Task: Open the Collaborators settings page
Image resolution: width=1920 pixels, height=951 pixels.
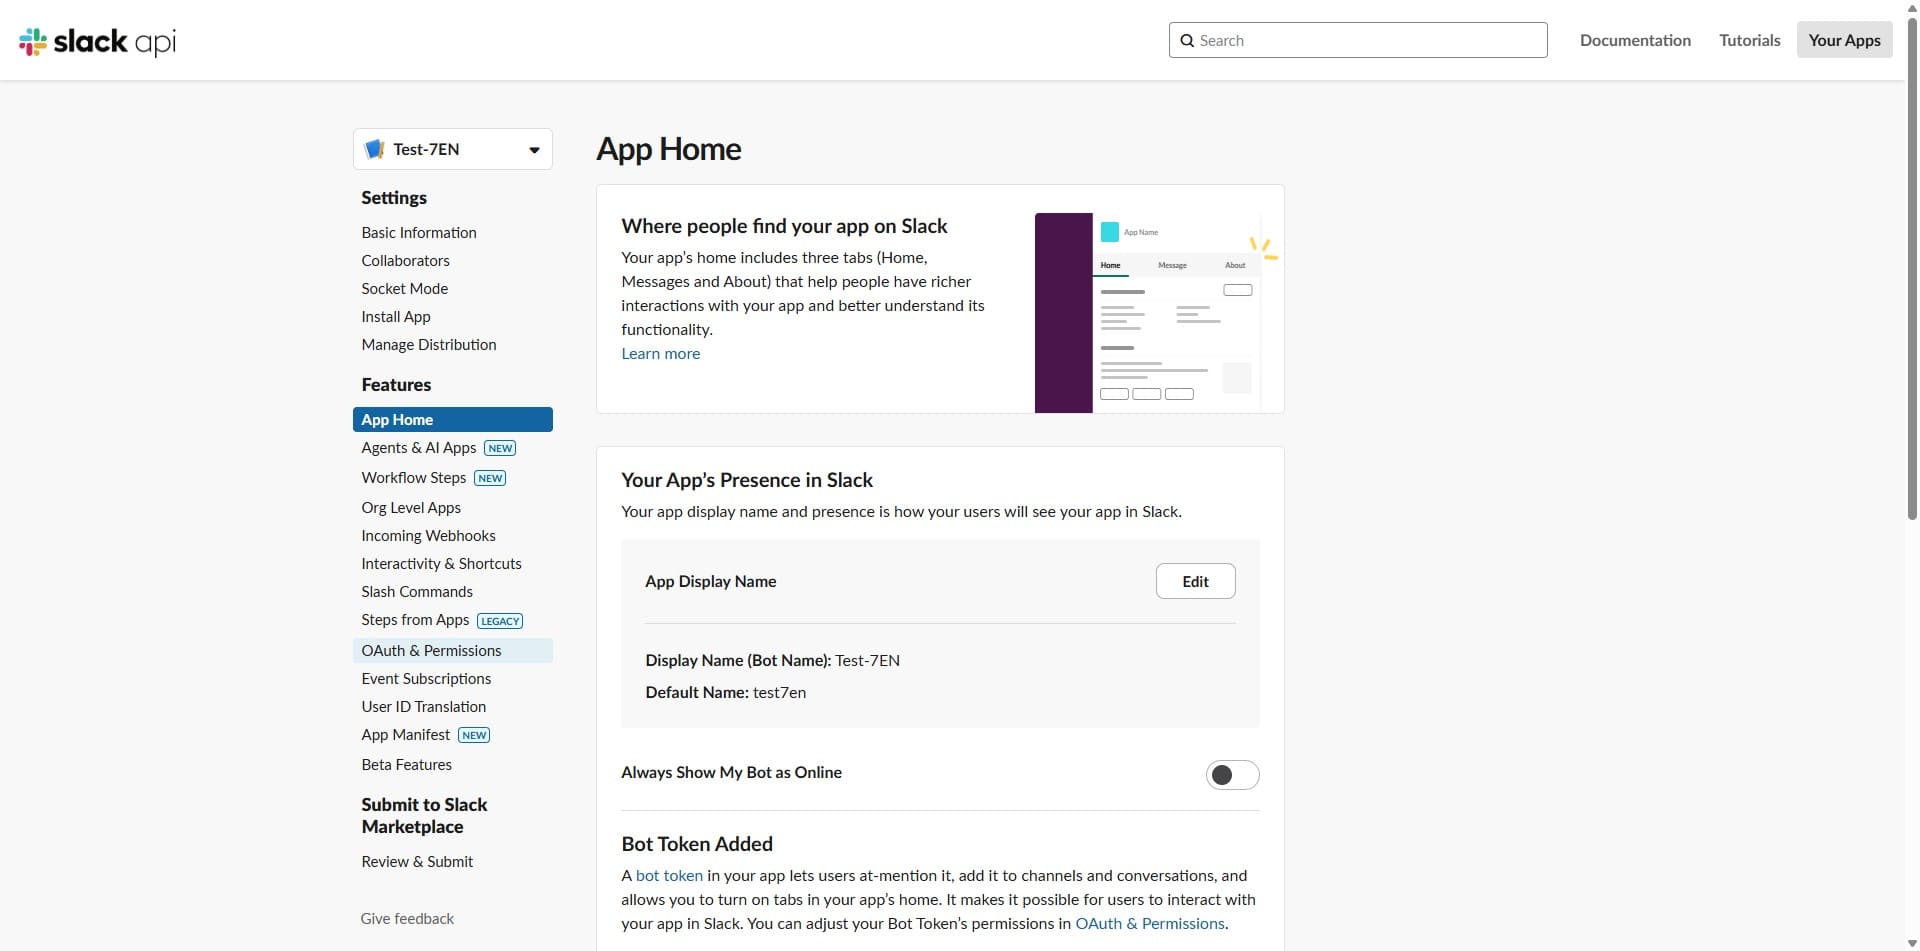Action: point(405,260)
